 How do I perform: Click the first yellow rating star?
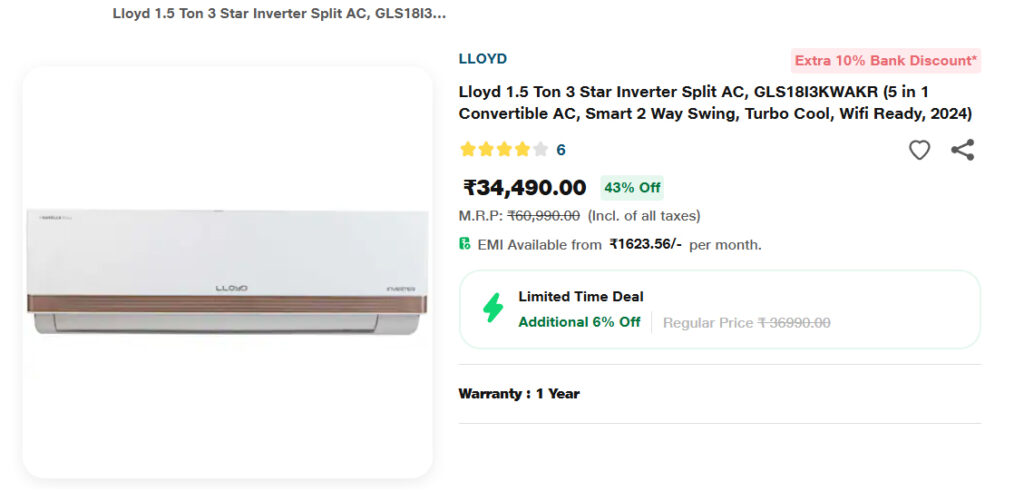[x=468, y=150]
